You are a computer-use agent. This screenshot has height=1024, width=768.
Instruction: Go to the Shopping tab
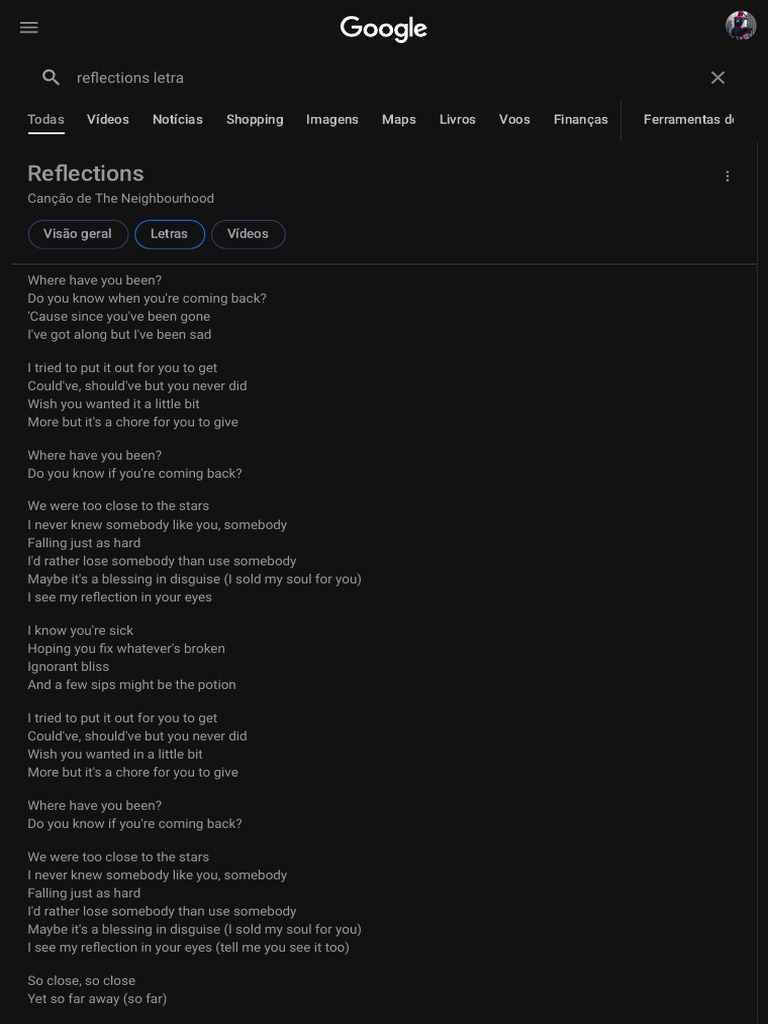click(255, 120)
